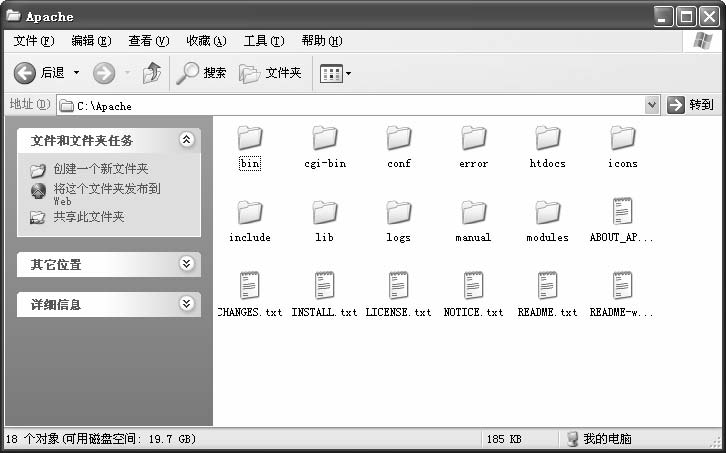Select the CHANGES.txt file icon
Viewport: 726px width, 453px height.
[x=250, y=286]
